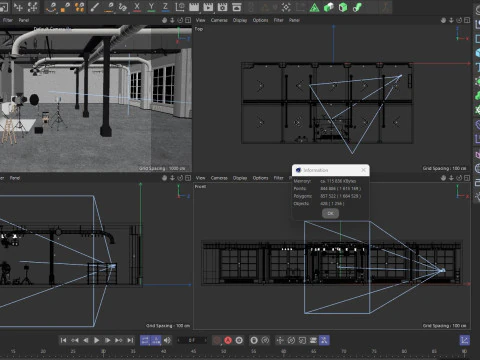Click the zoom arrow icon in Top viewport
This screenshot has width=480, height=360.
451,20
